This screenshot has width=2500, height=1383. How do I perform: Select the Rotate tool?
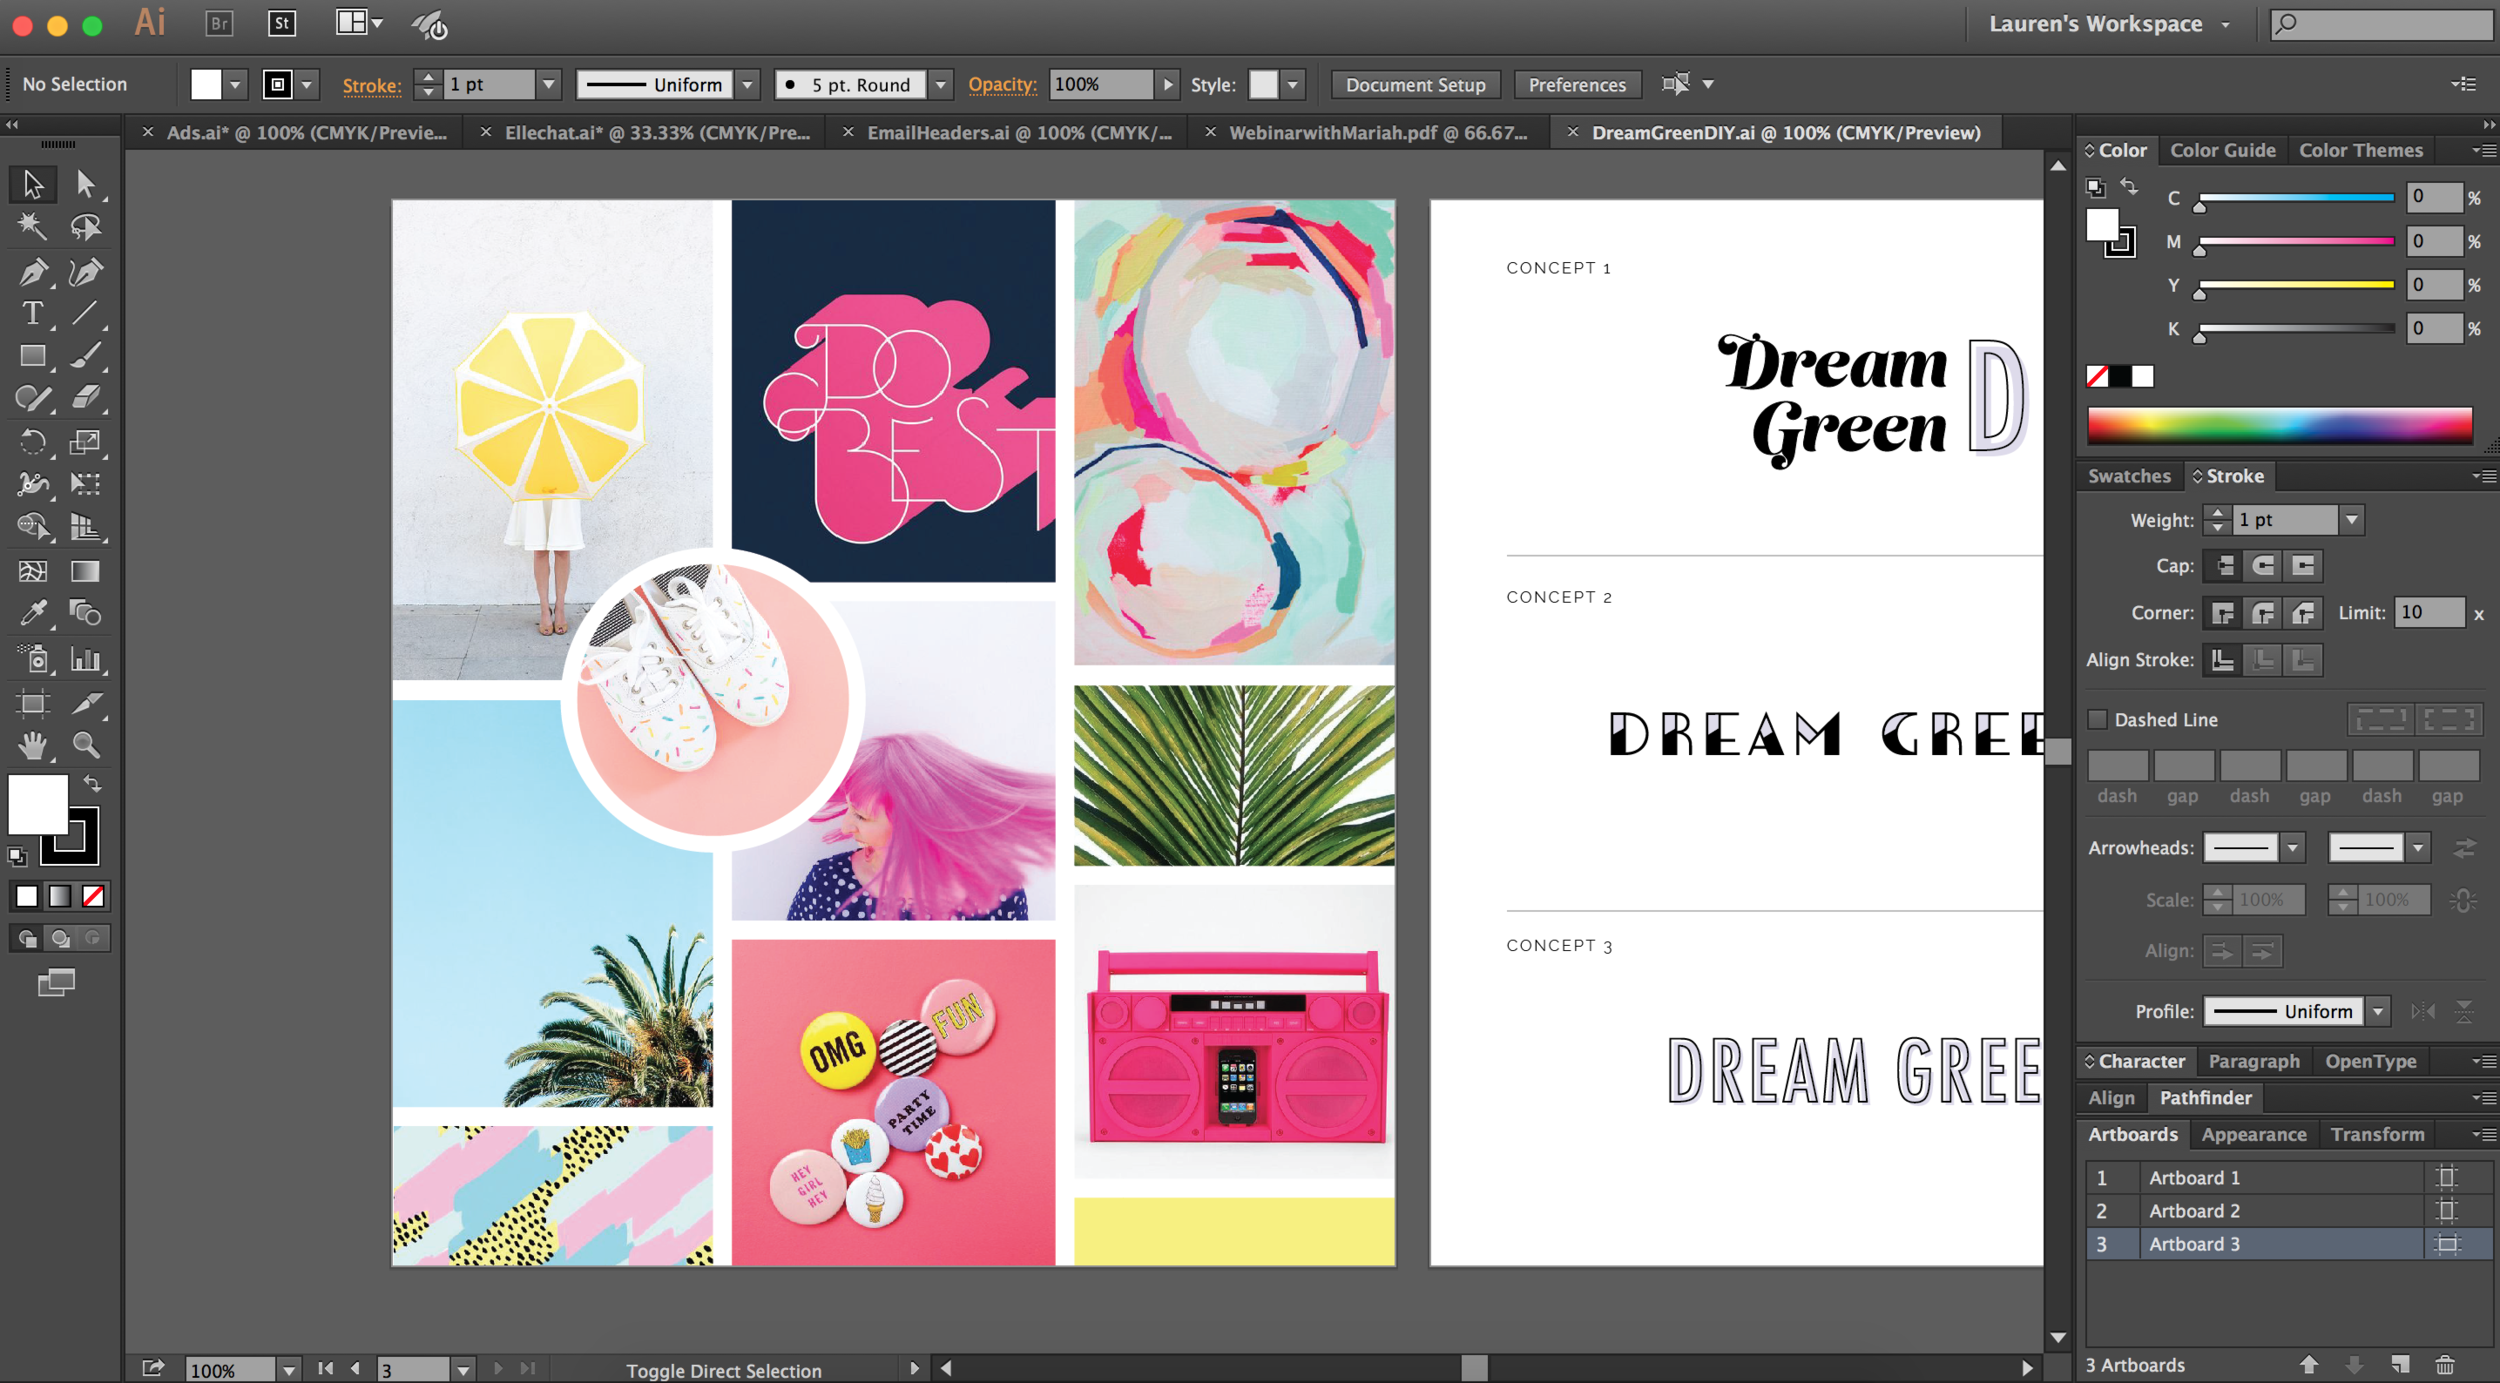pyautogui.click(x=32, y=441)
